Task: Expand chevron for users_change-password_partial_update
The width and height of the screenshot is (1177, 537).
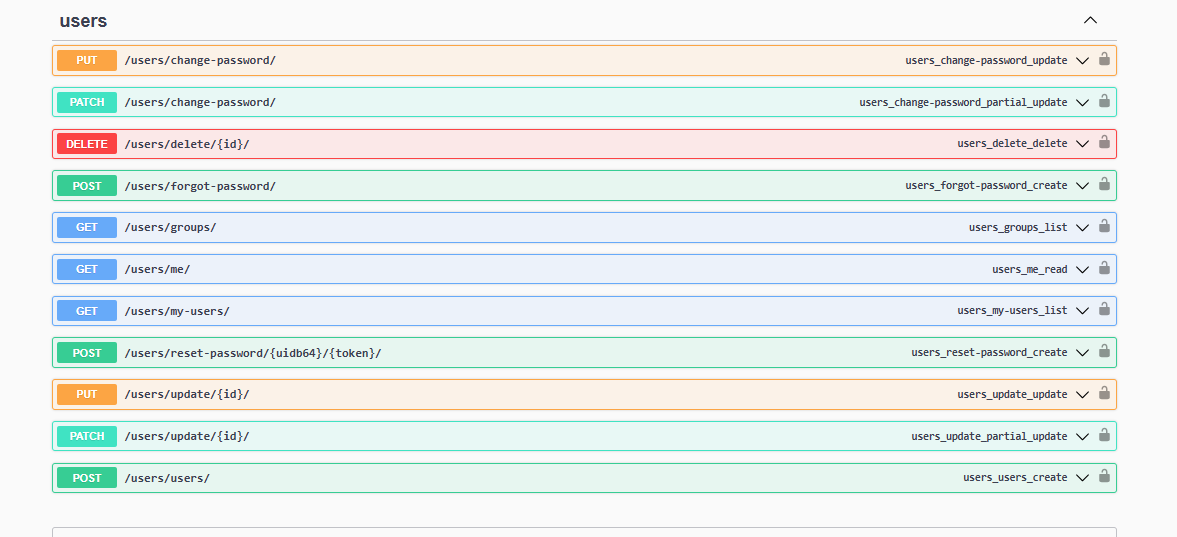Action: click(1081, 102)
